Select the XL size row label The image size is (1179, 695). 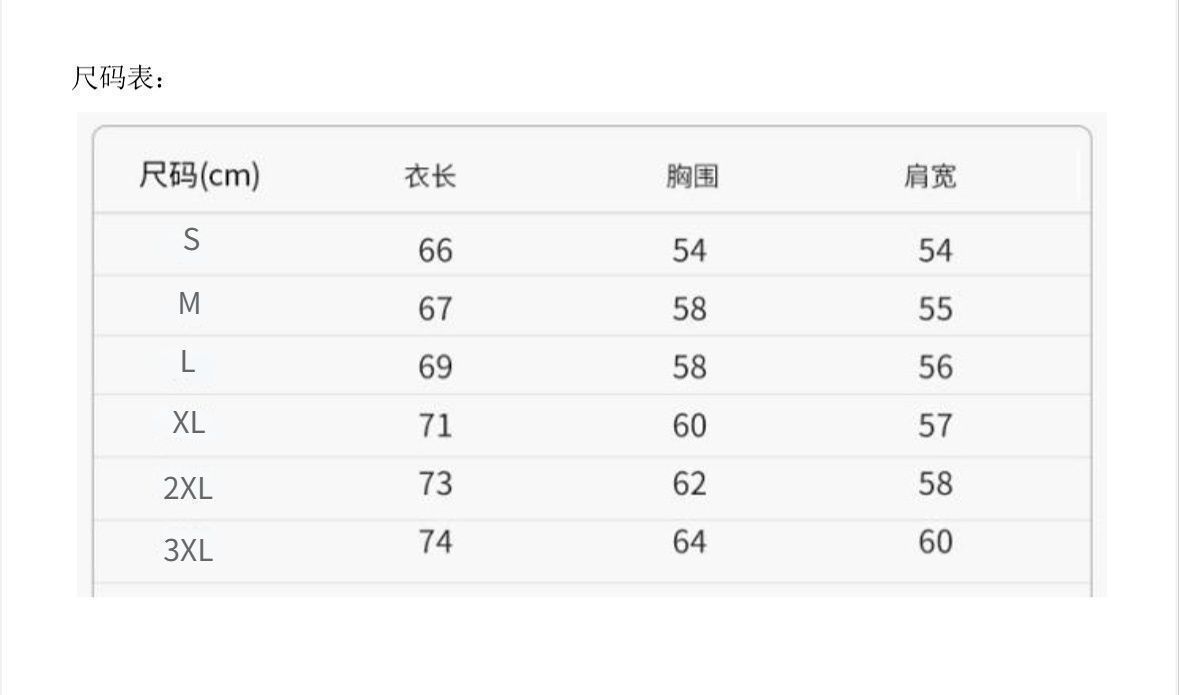tap(188, 423)
